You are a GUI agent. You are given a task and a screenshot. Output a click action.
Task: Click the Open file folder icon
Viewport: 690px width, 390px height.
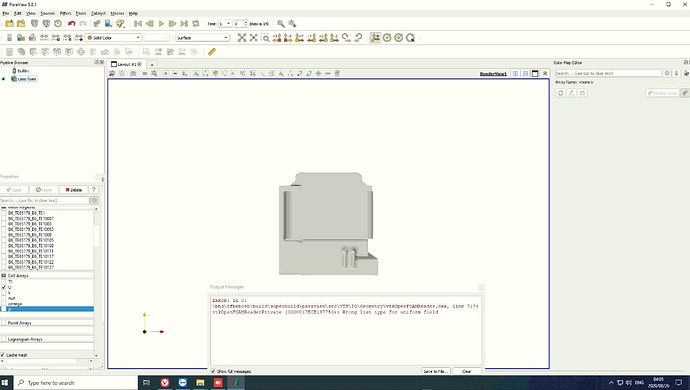click(x=10, y=23)
